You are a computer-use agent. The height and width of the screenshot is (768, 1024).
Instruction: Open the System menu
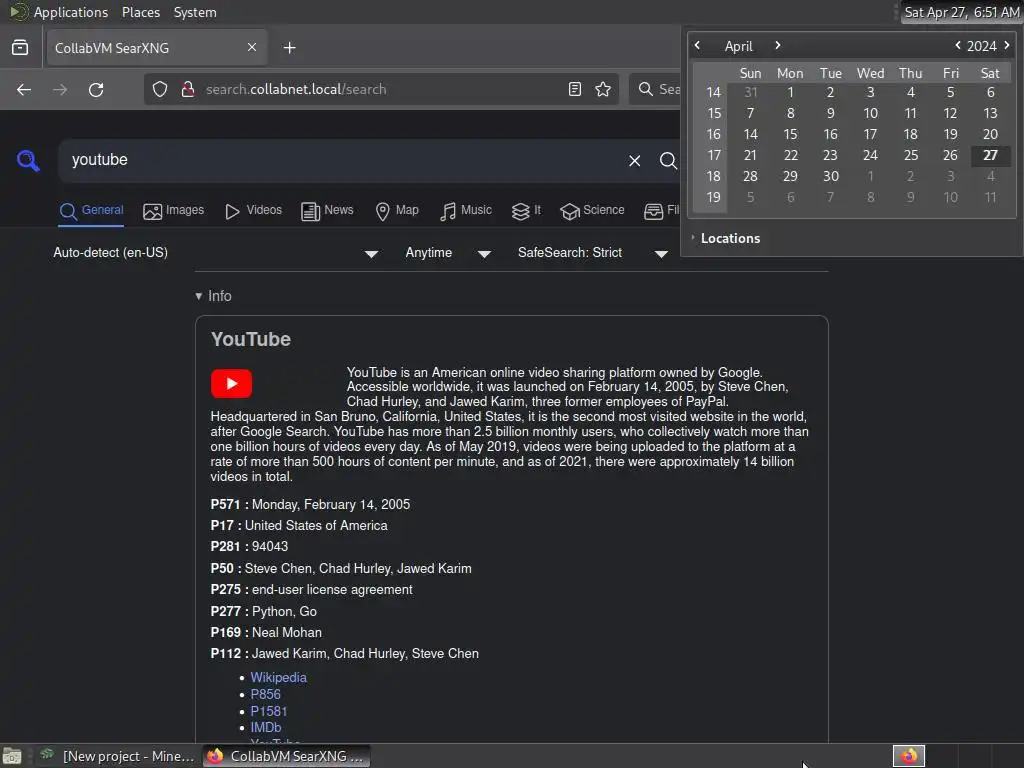195,12
